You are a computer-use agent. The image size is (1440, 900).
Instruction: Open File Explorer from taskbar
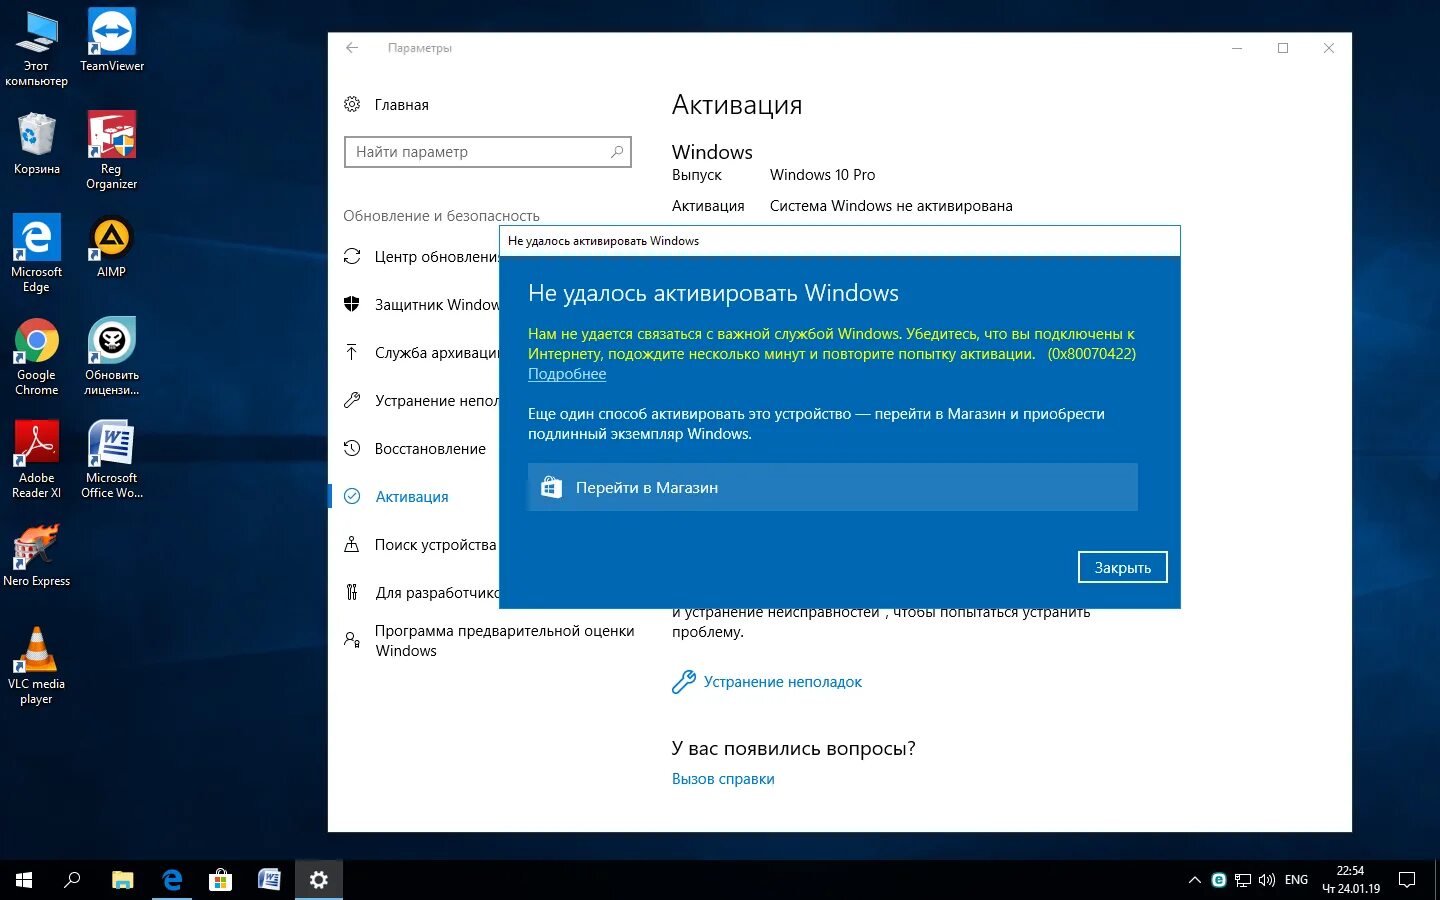tap(122, 880)
